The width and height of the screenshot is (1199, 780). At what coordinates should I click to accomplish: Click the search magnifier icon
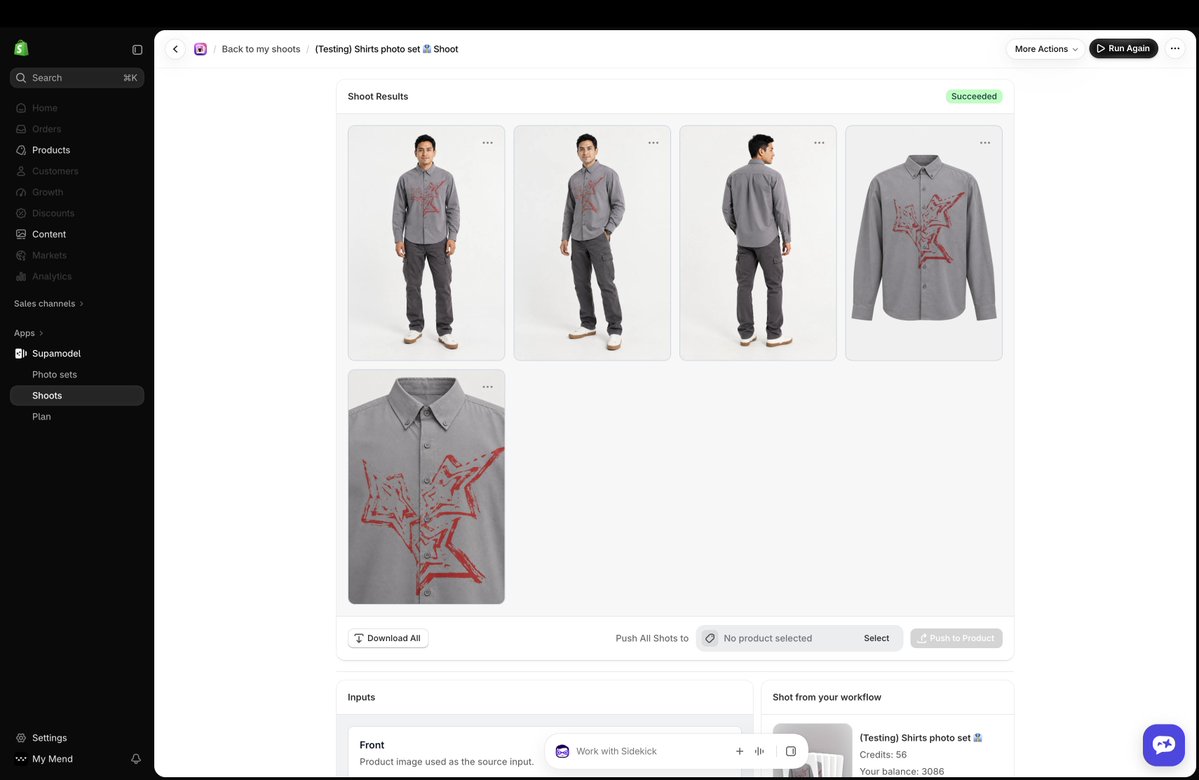click(x=21, y=78)
